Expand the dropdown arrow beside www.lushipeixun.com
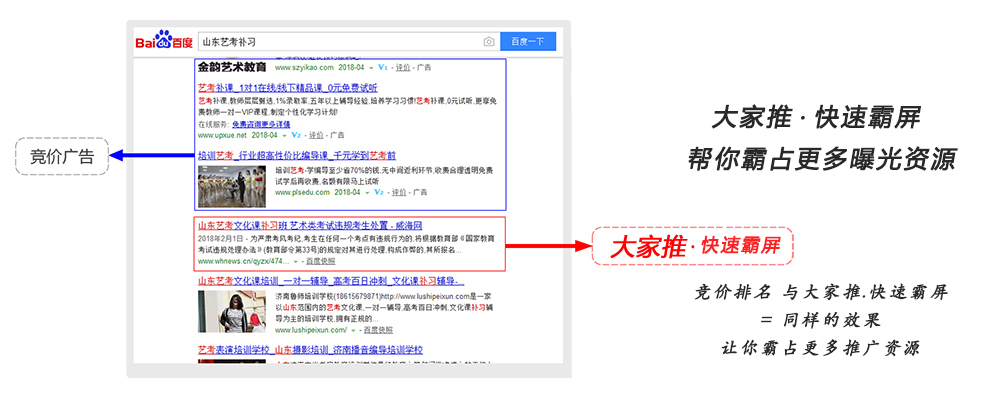 coord(353,330)
